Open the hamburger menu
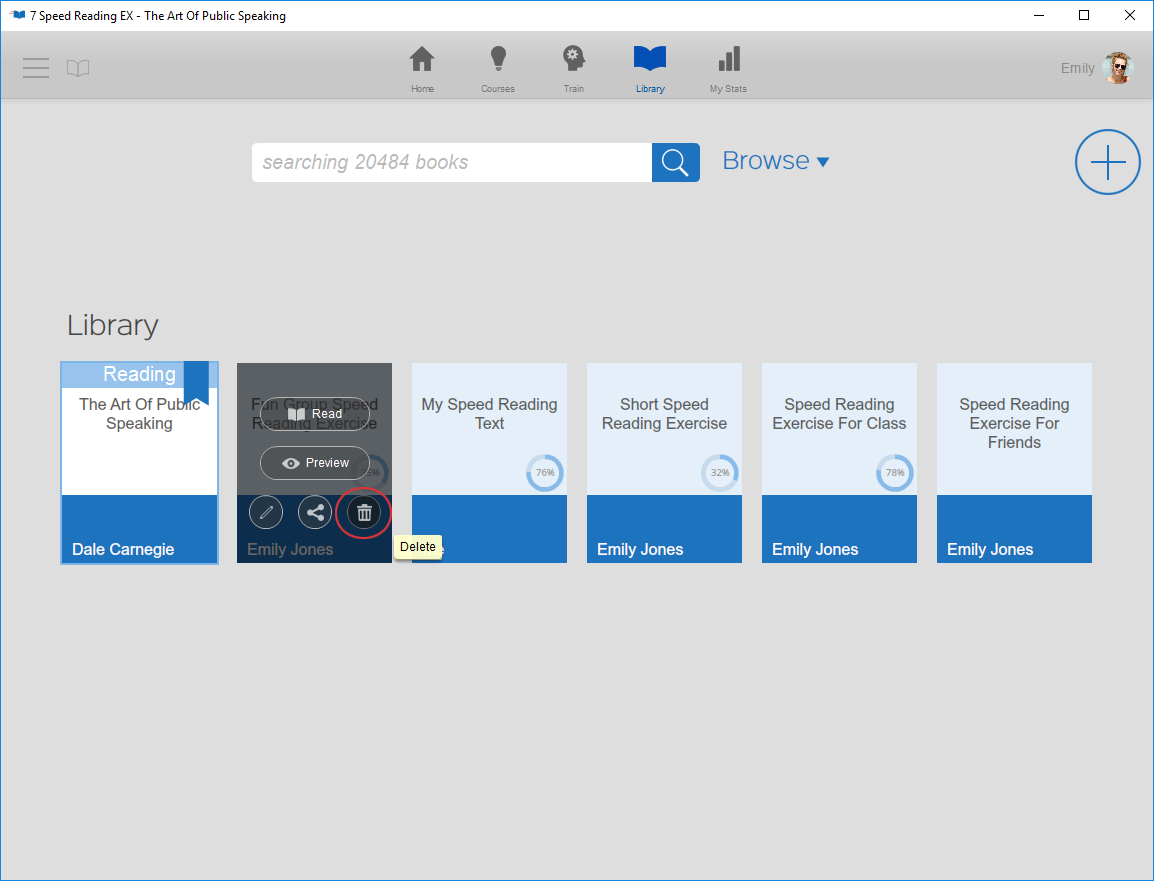Viewport: 1154px width, 881px height. coord(36,68)
